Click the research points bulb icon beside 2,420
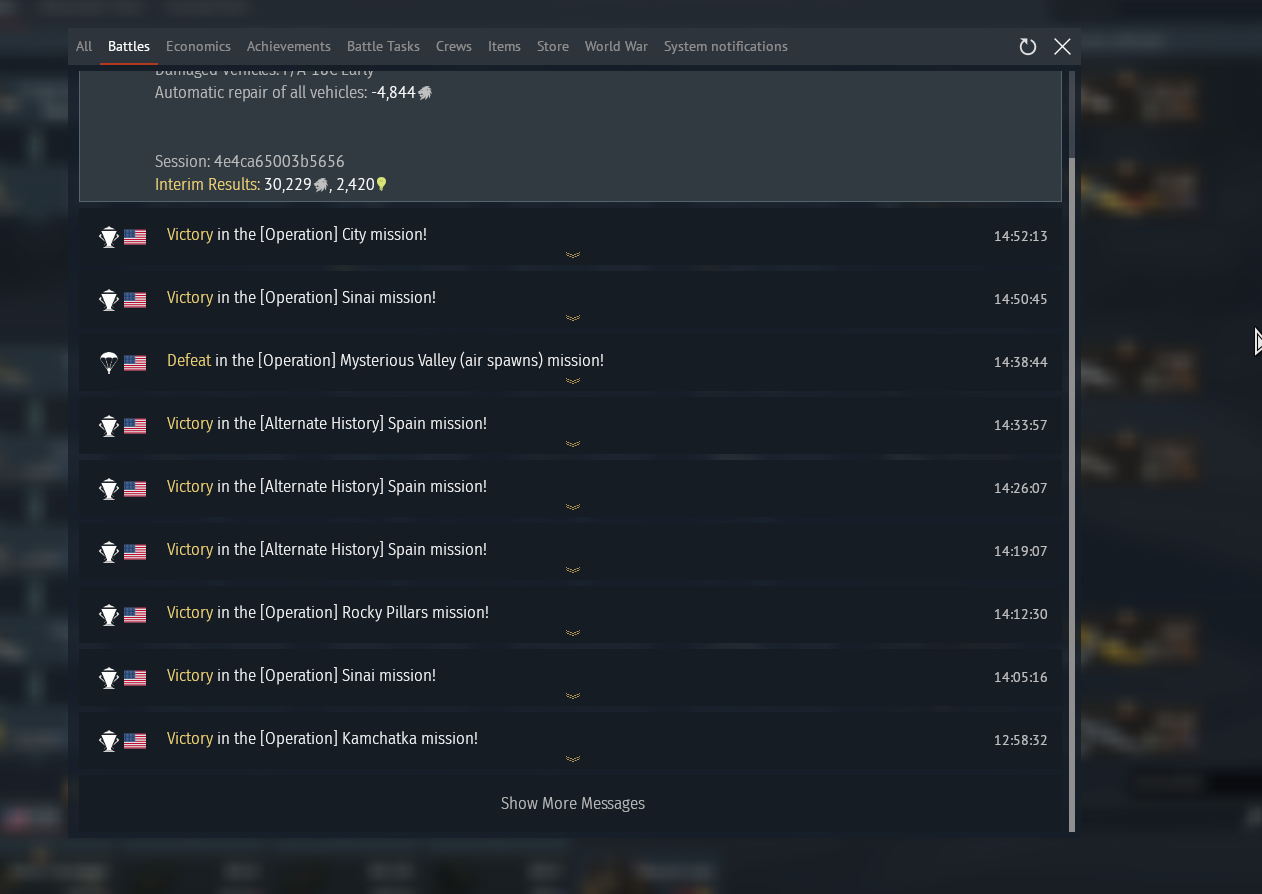Viewport: 1262px width, 894px height. coord(381,184)
